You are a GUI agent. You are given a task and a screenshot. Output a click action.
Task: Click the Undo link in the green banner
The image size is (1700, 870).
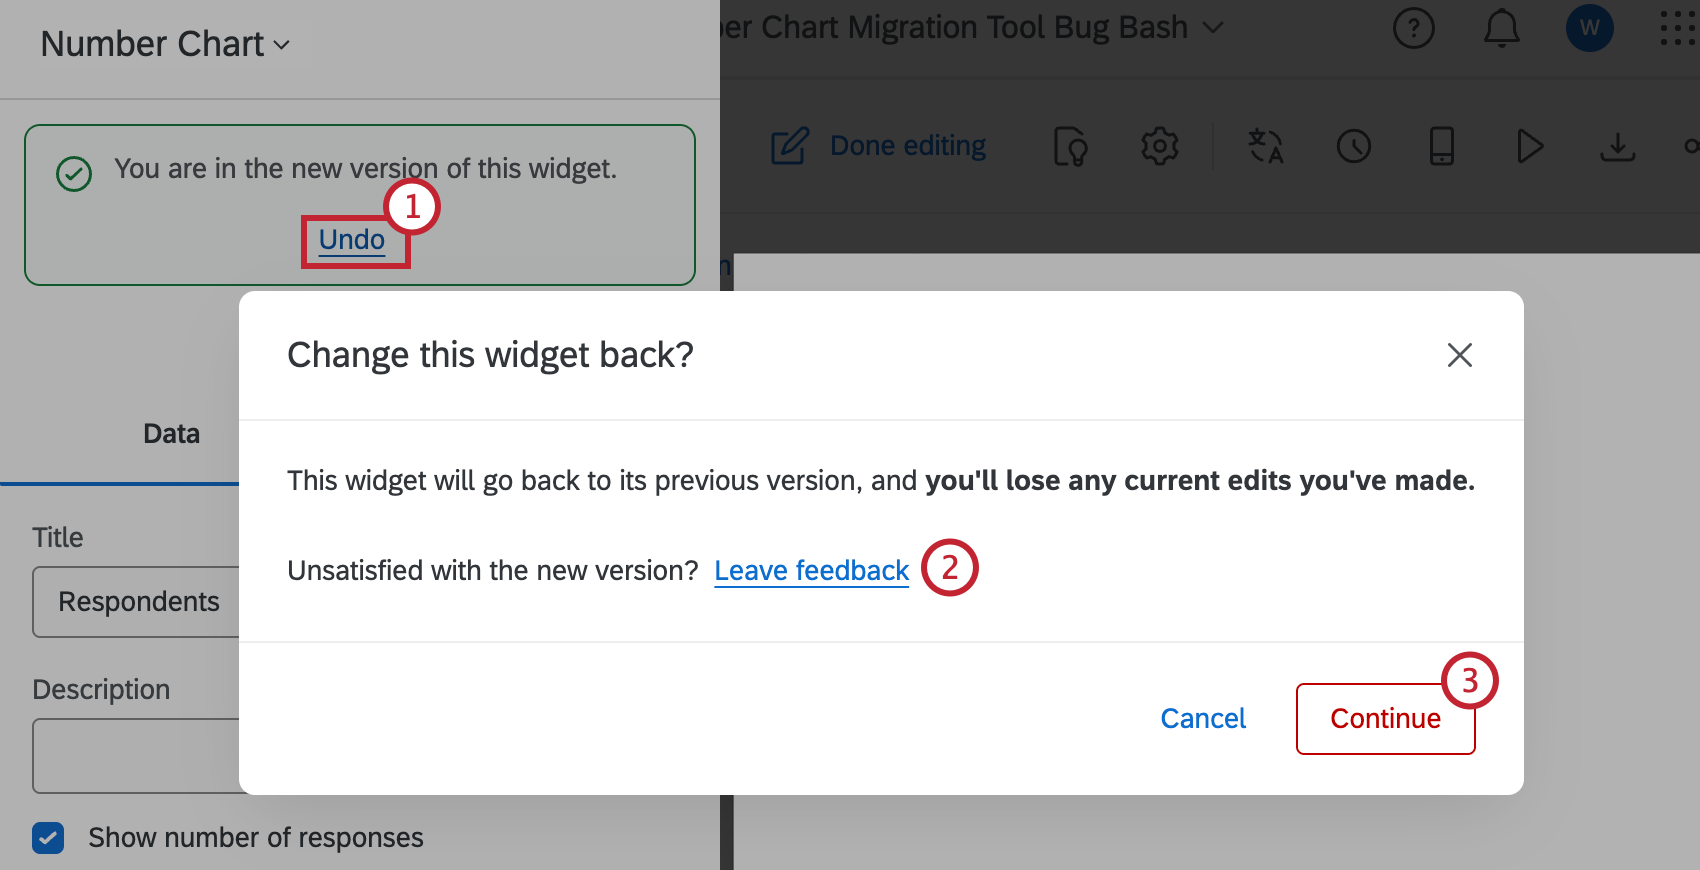coord(351,239)
